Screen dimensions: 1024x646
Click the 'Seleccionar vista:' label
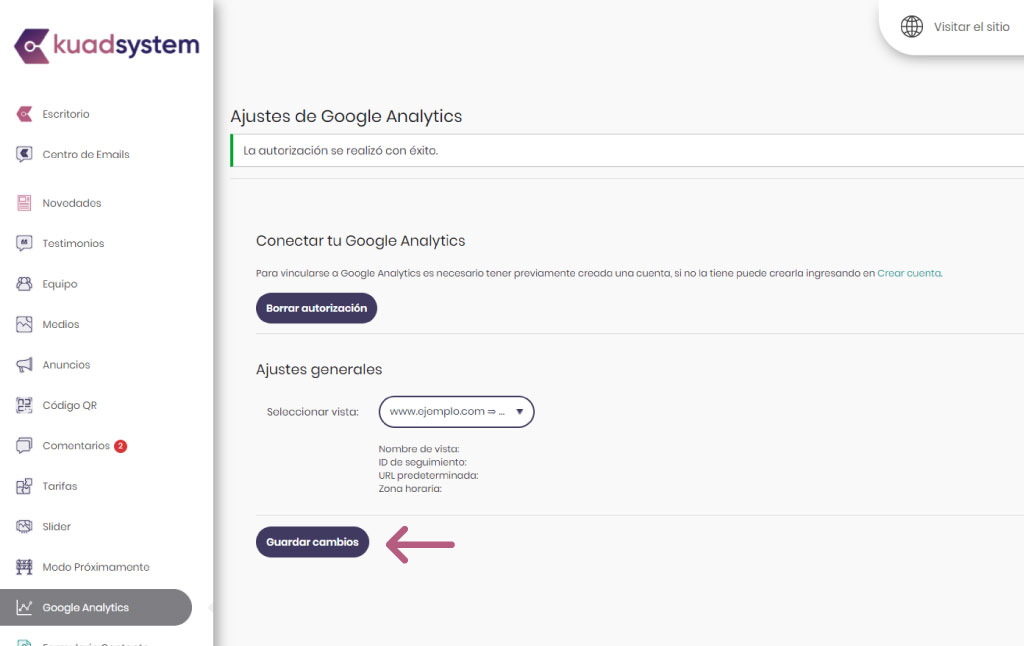tap(312, 412)
